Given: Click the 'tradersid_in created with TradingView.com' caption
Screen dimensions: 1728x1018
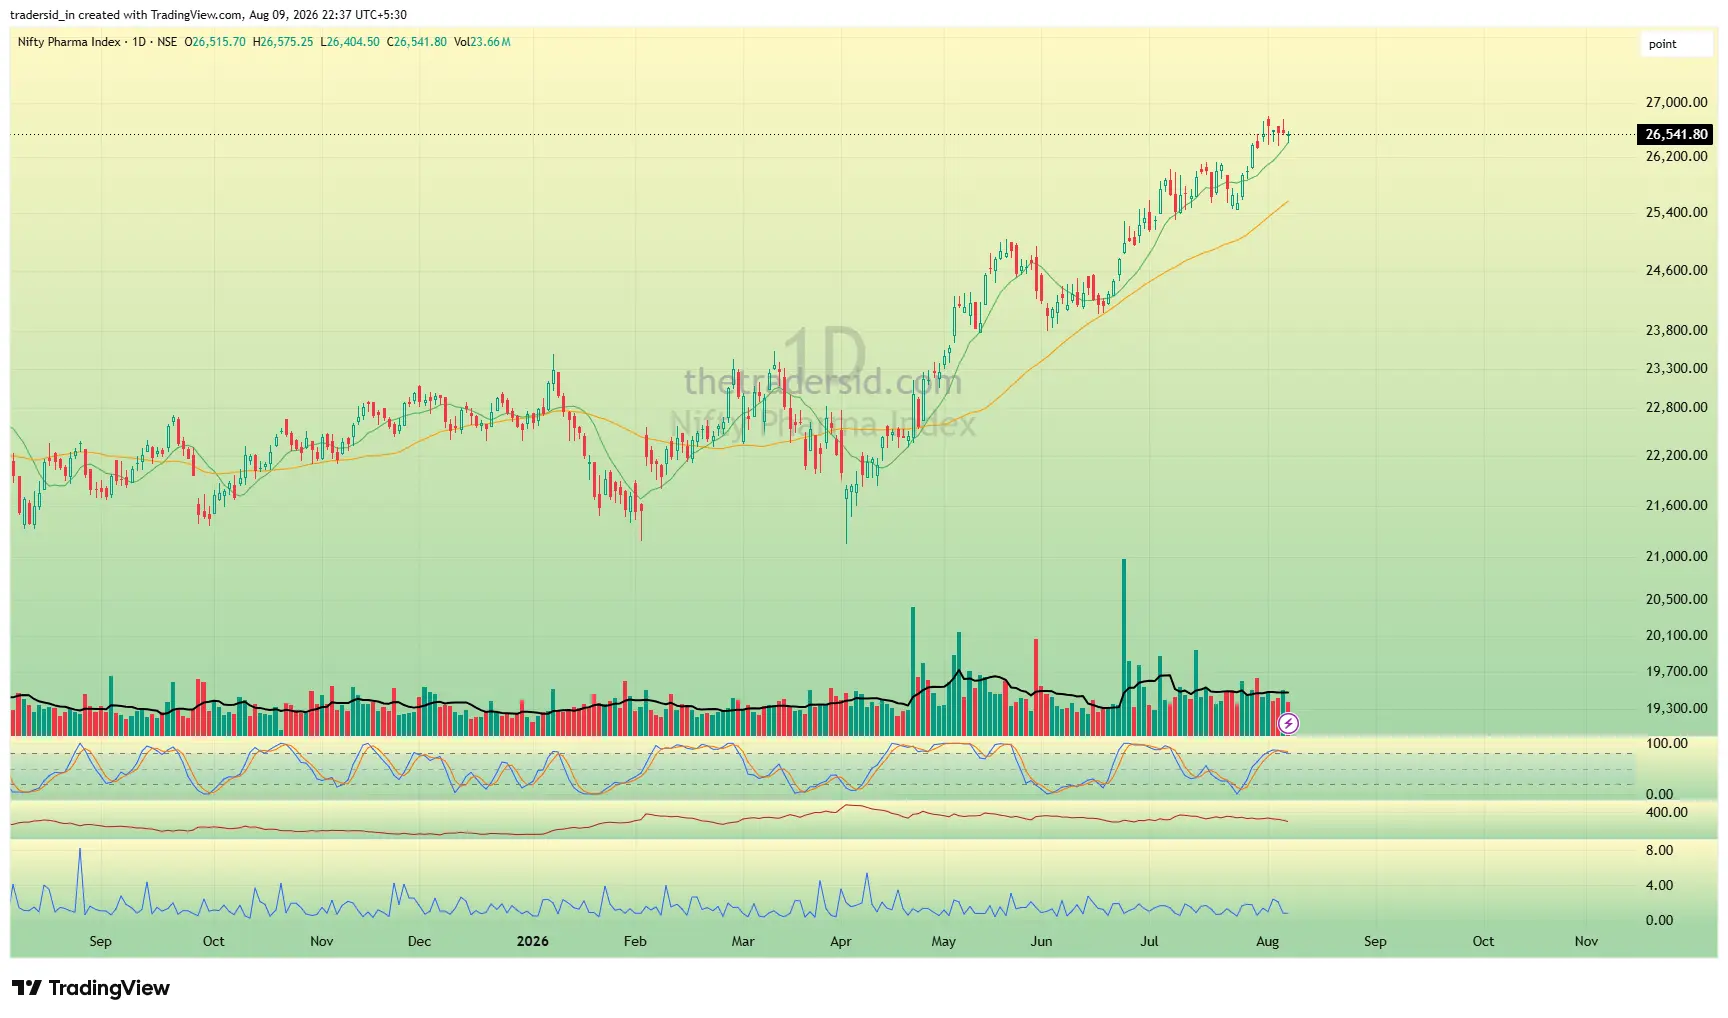Looking at the screenshot, I should (x=126, y=15).
